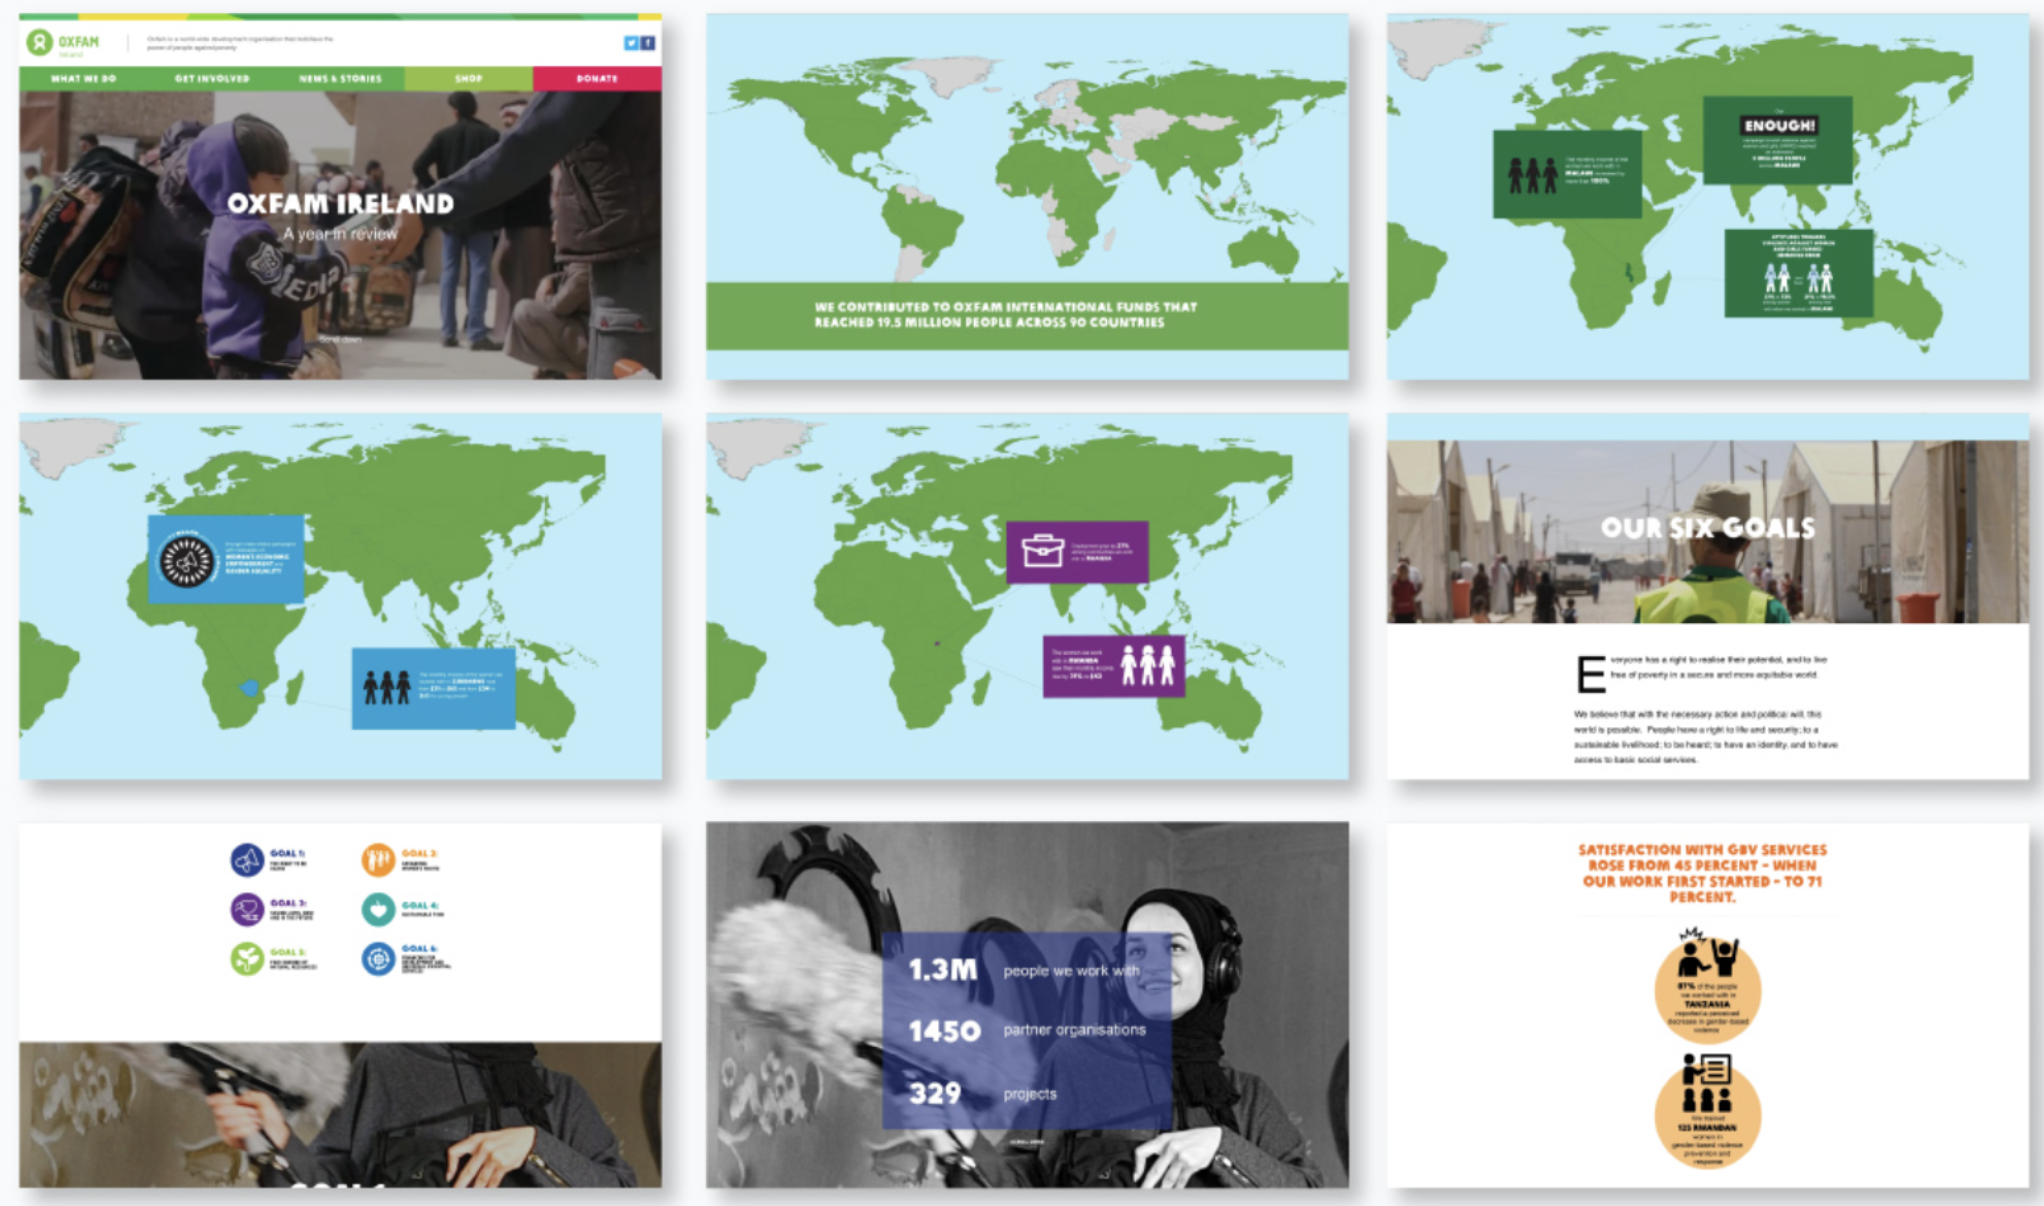
Task: Click the Tanzania orange circle infographic
Action: click(x=1707, y=987)
